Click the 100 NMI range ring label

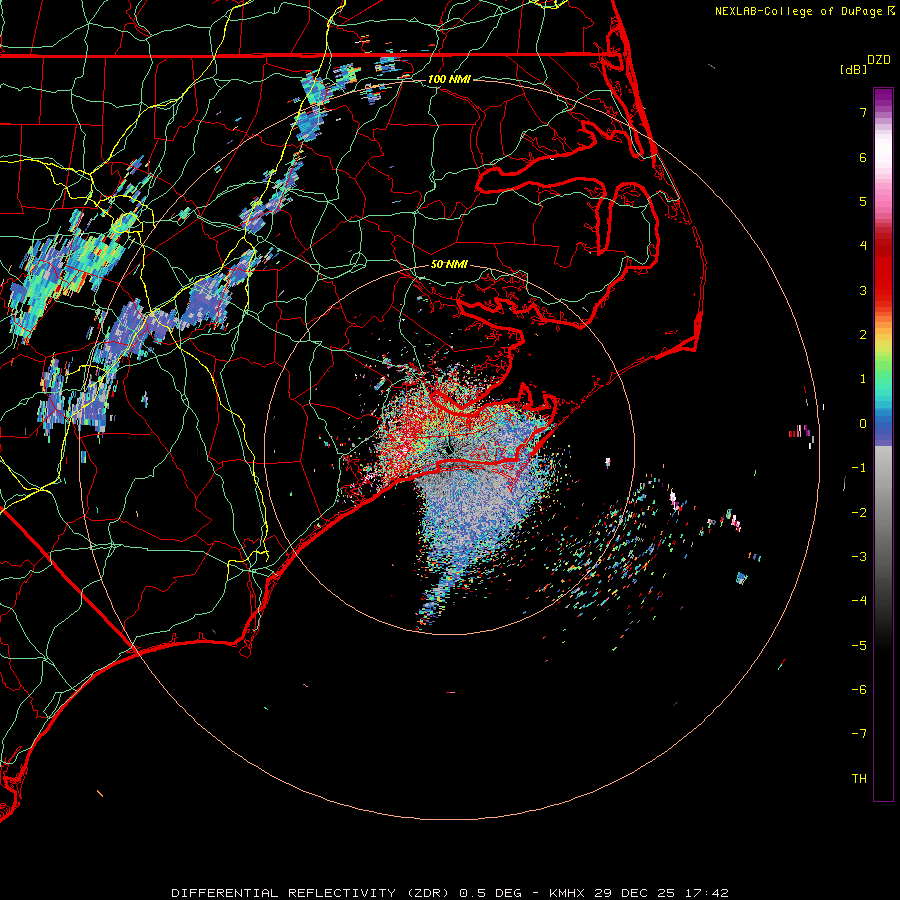(449, 79)
